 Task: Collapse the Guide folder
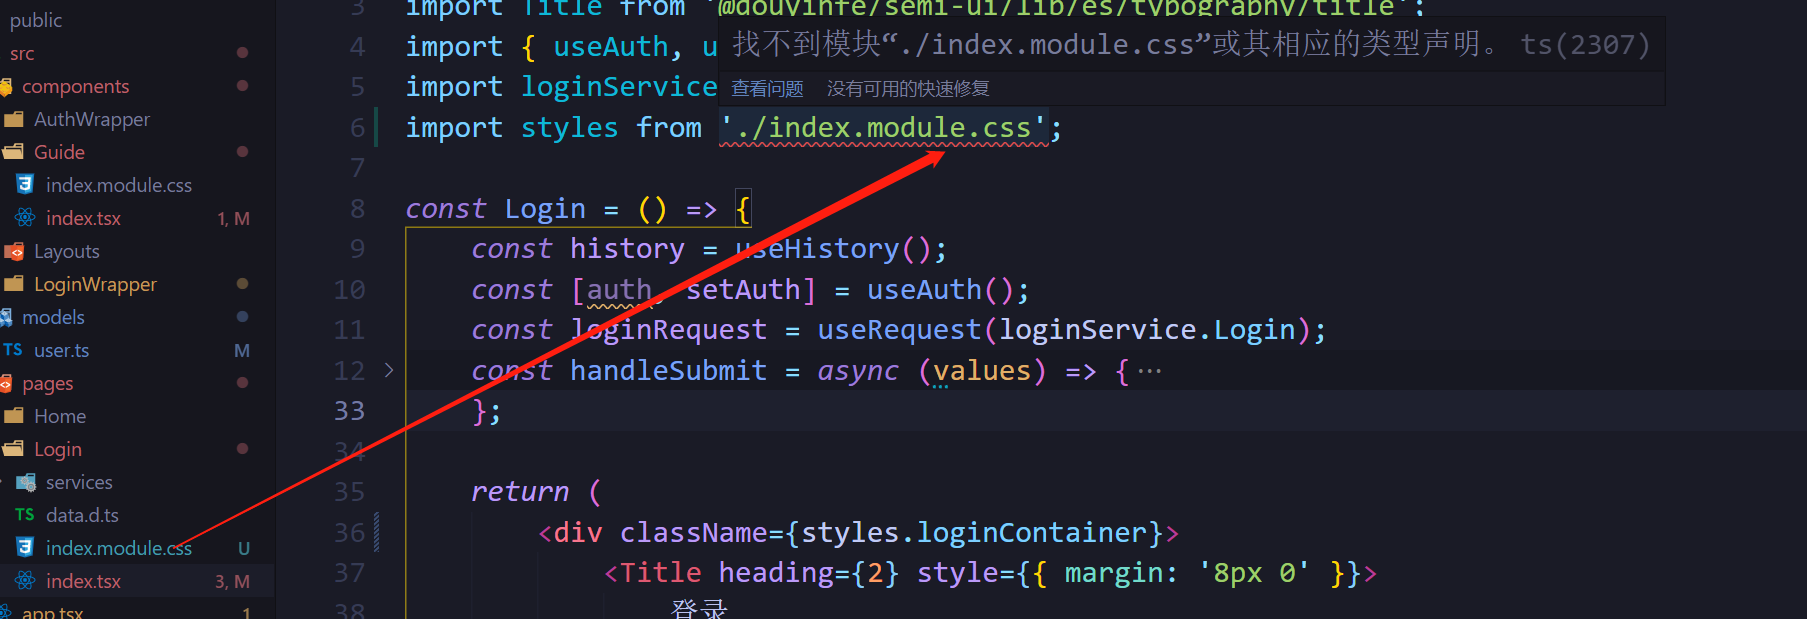point(60,152)
